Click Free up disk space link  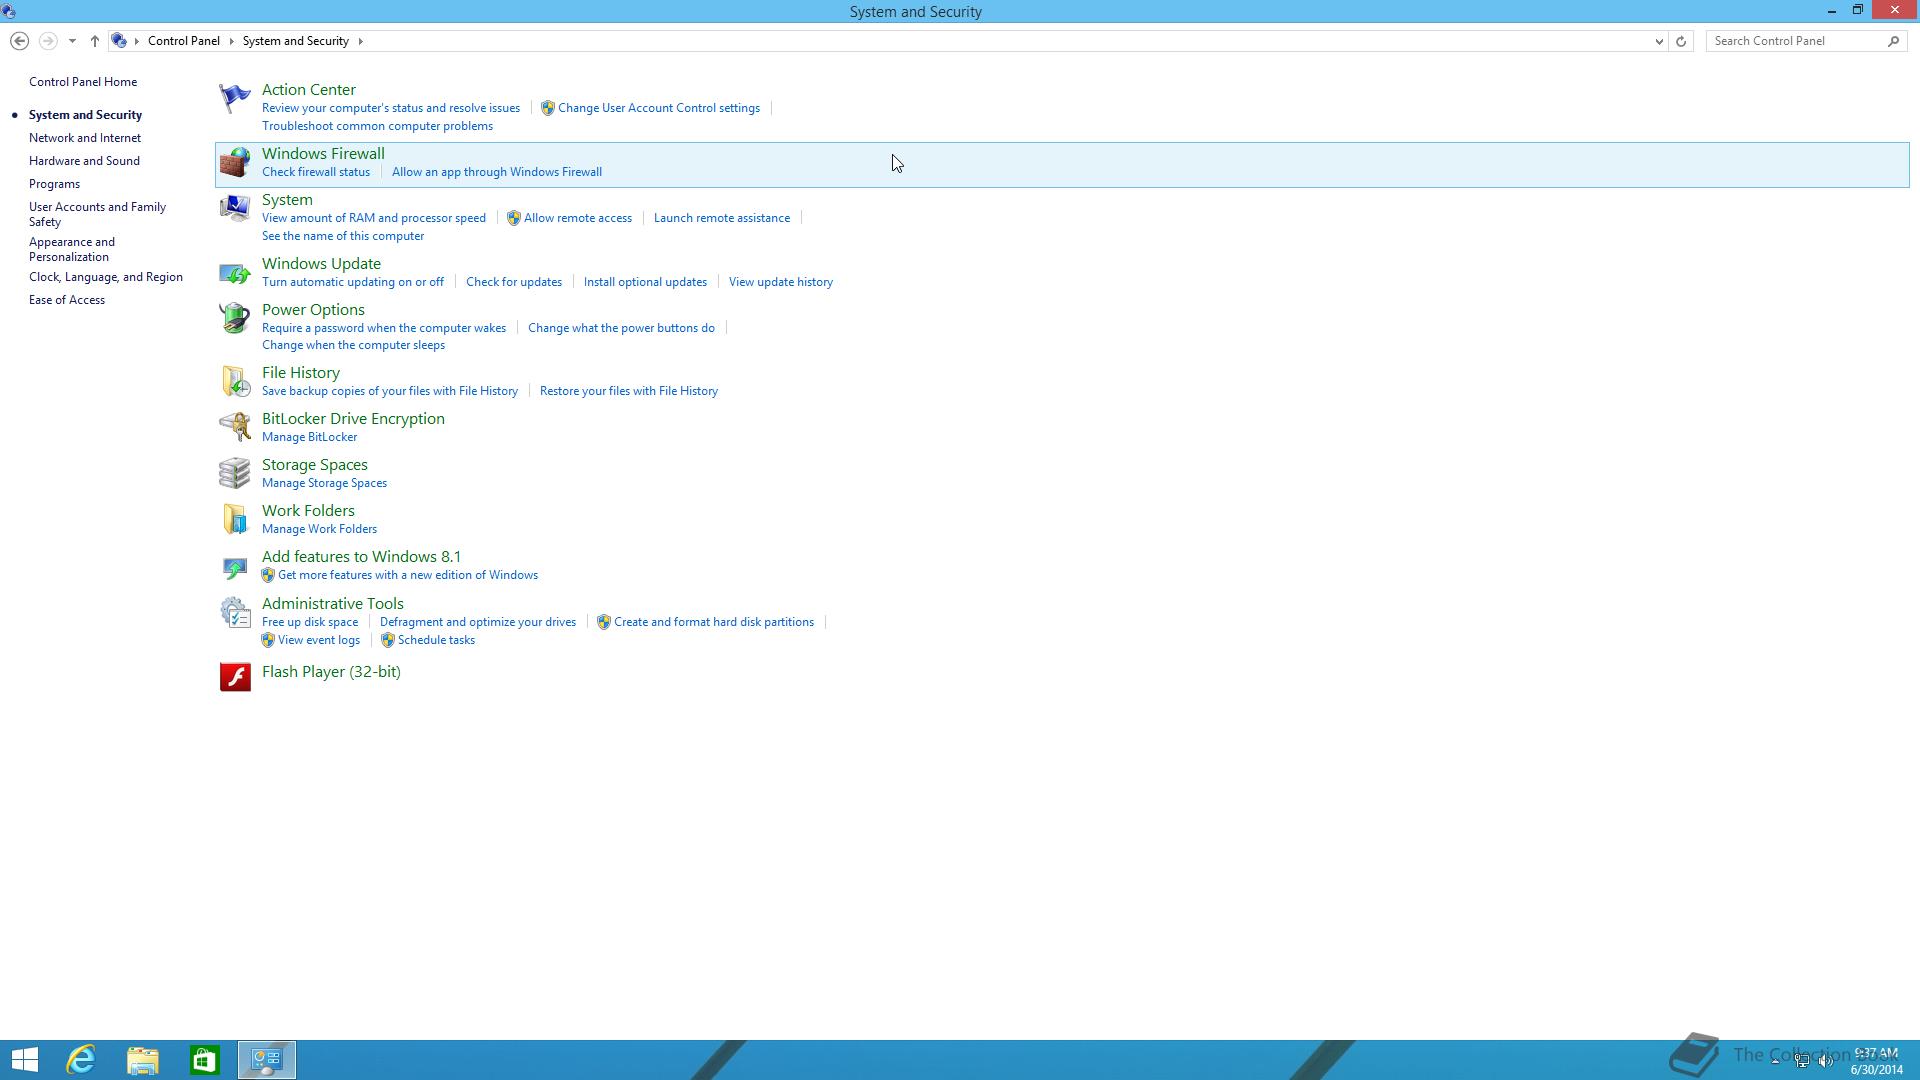310,622
